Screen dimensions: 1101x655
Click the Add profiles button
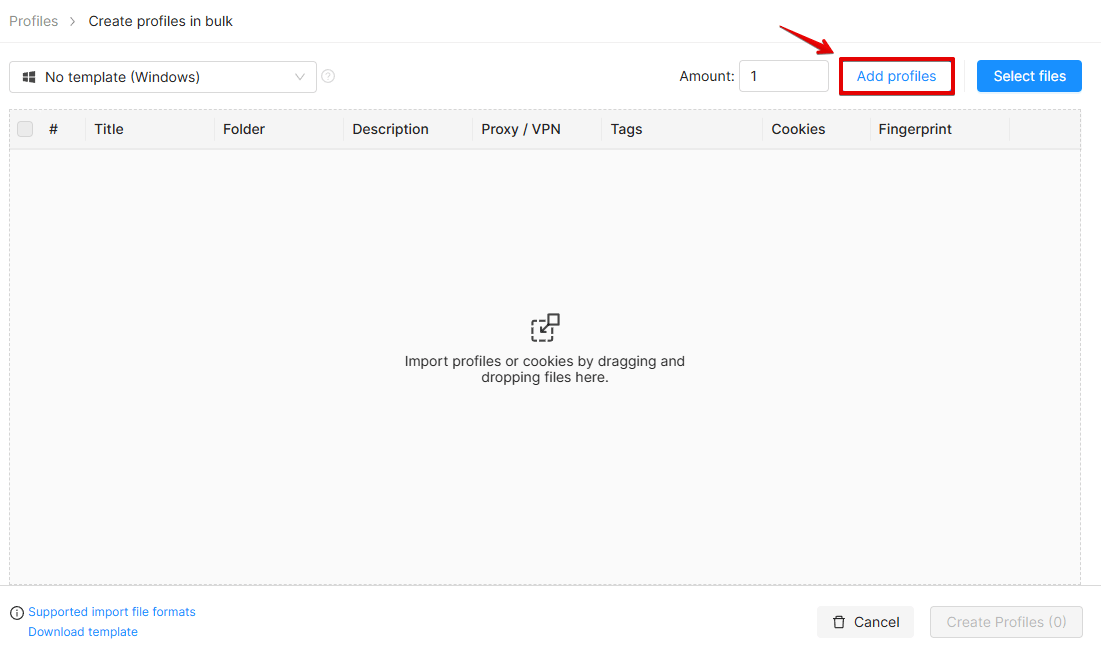[x=897, y=77]
